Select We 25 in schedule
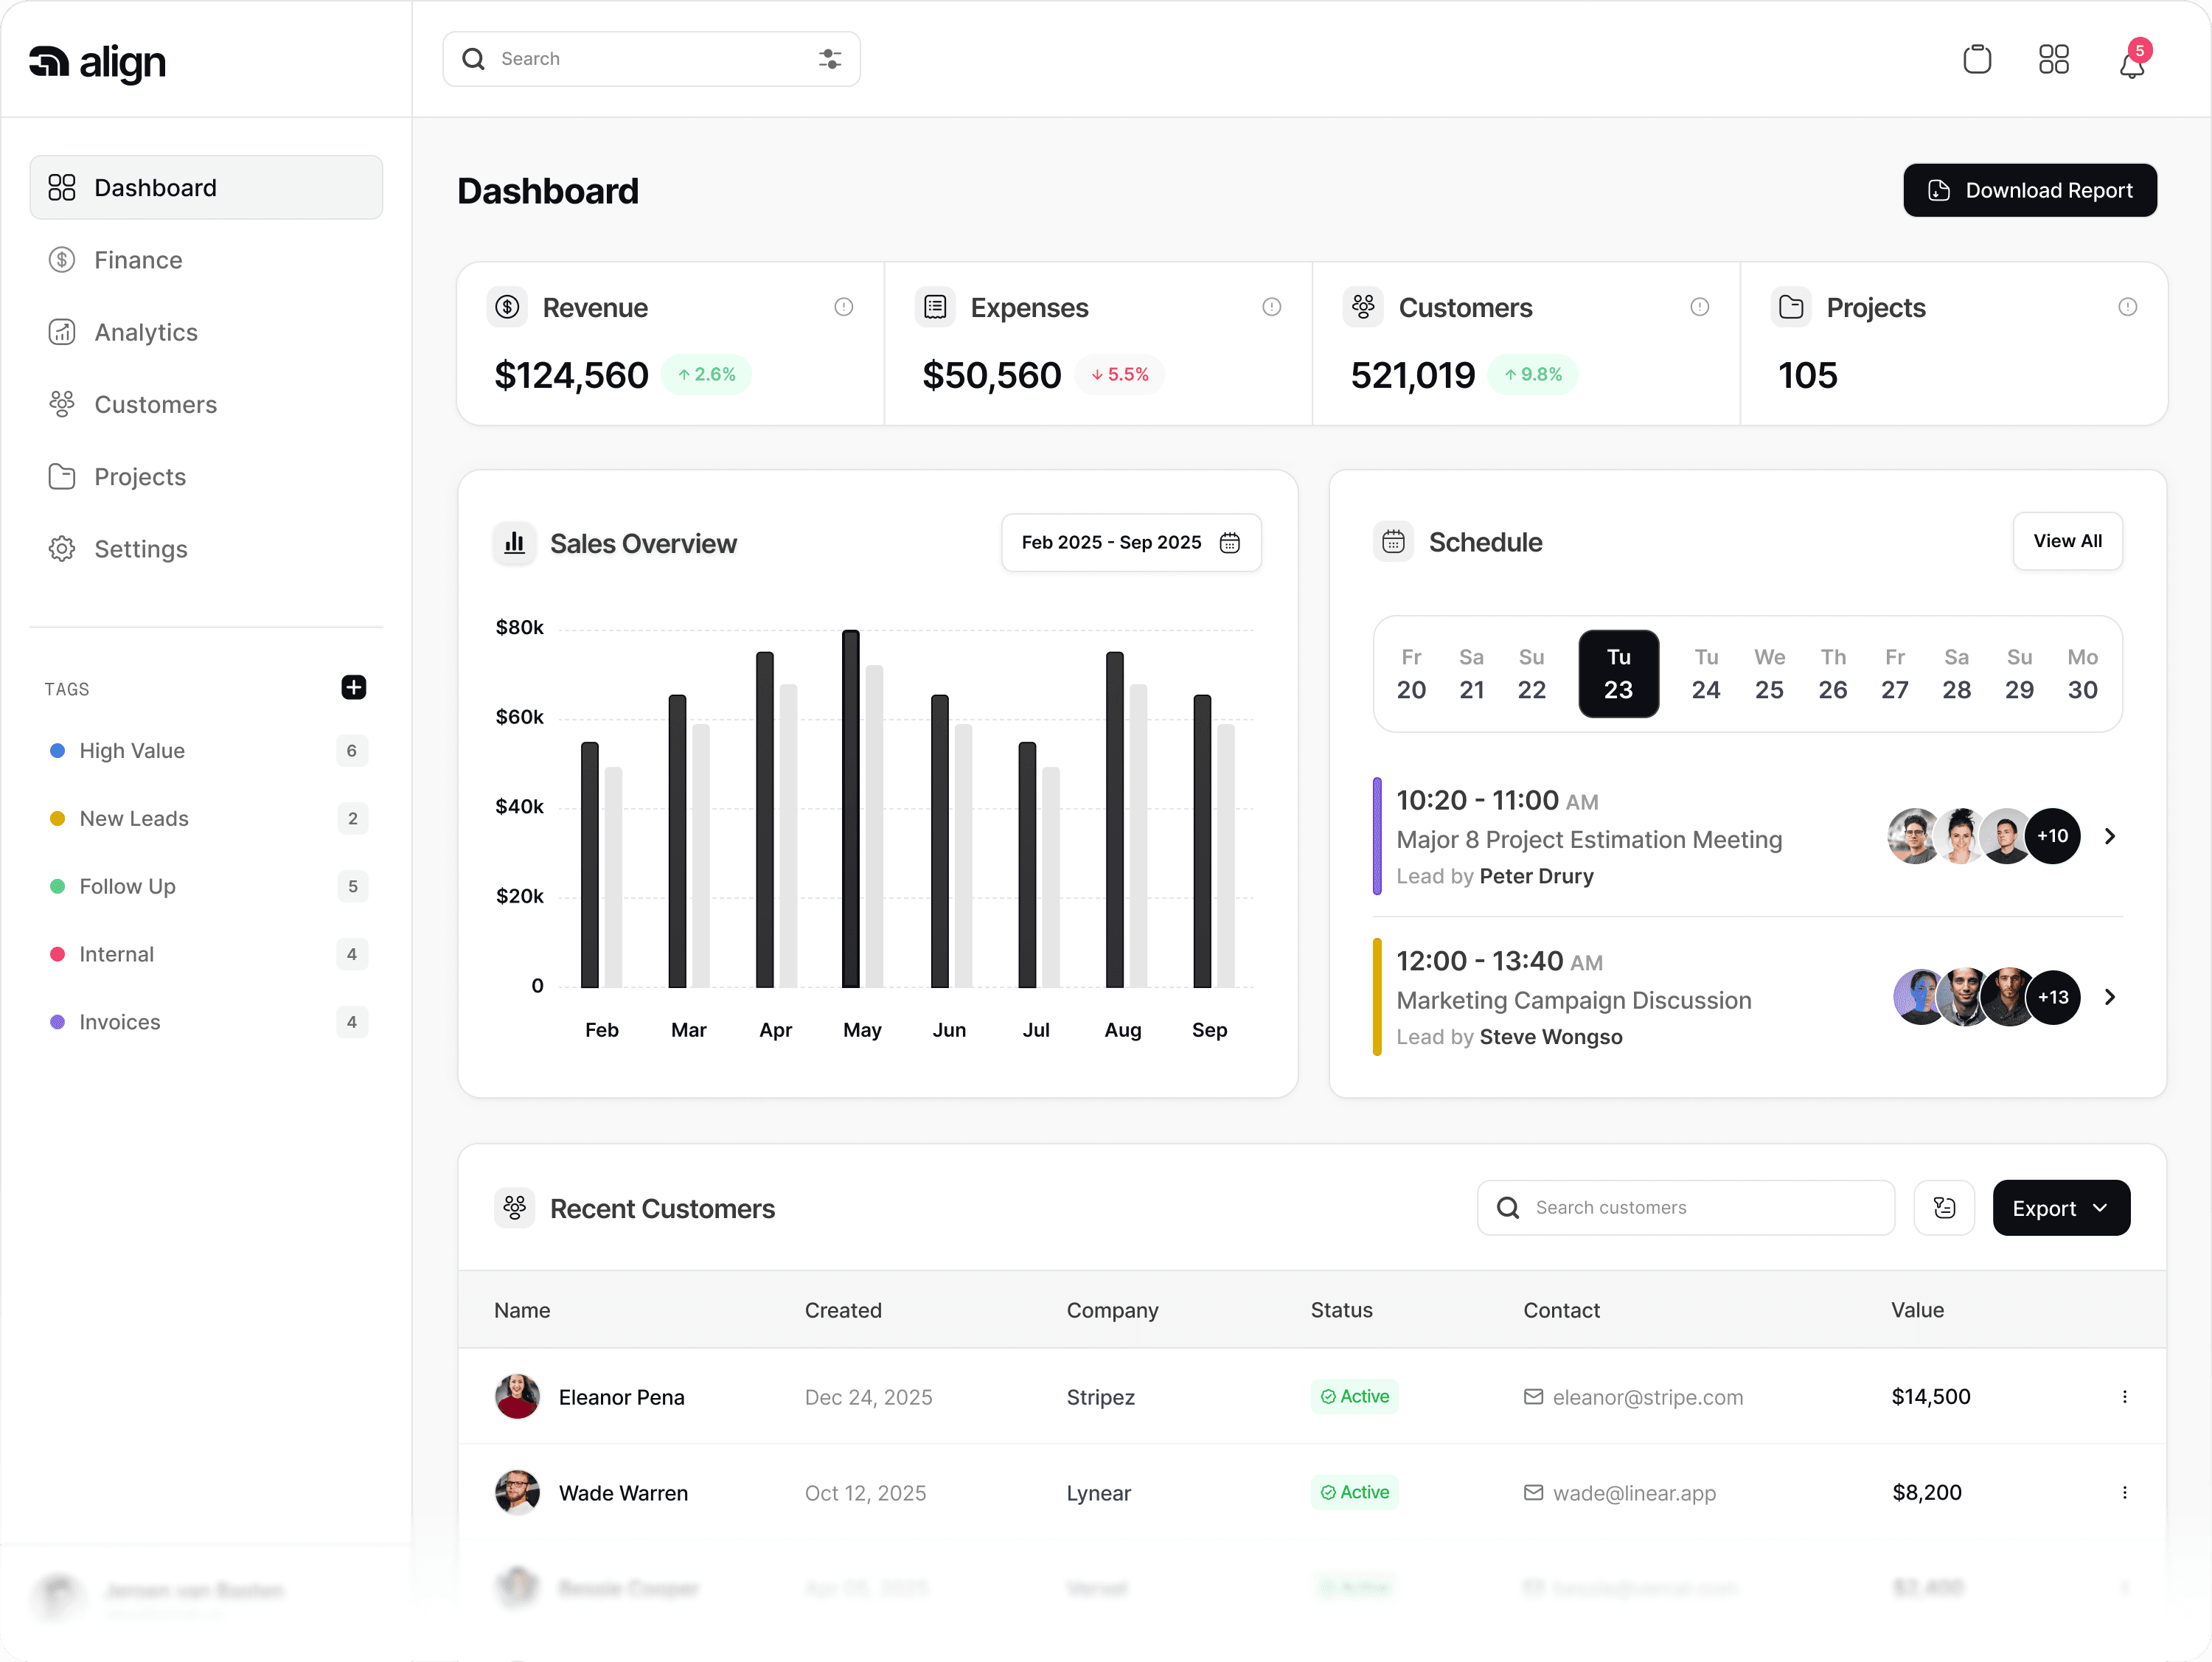This screenshot has height=1662, width=2212. [x=1769, y=674]
